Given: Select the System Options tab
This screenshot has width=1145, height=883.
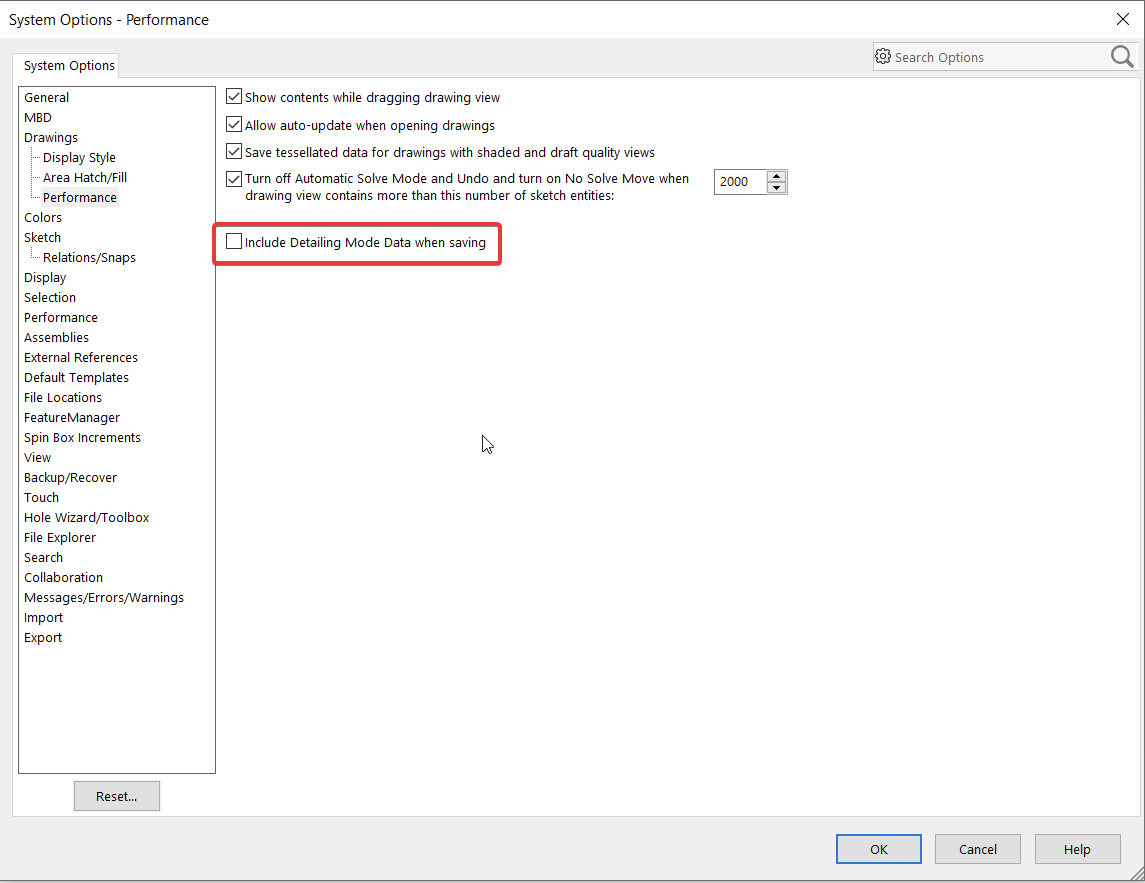Looking at the screenshot, I should [x=69, y=65].
